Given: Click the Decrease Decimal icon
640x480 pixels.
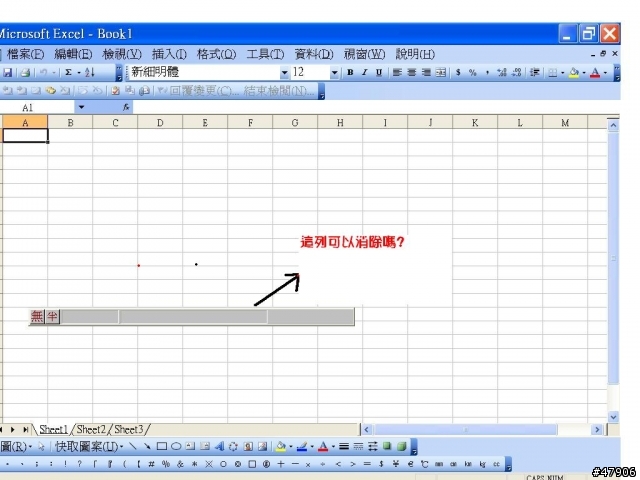Looking at the screenshot, I should tap(516, 73).
